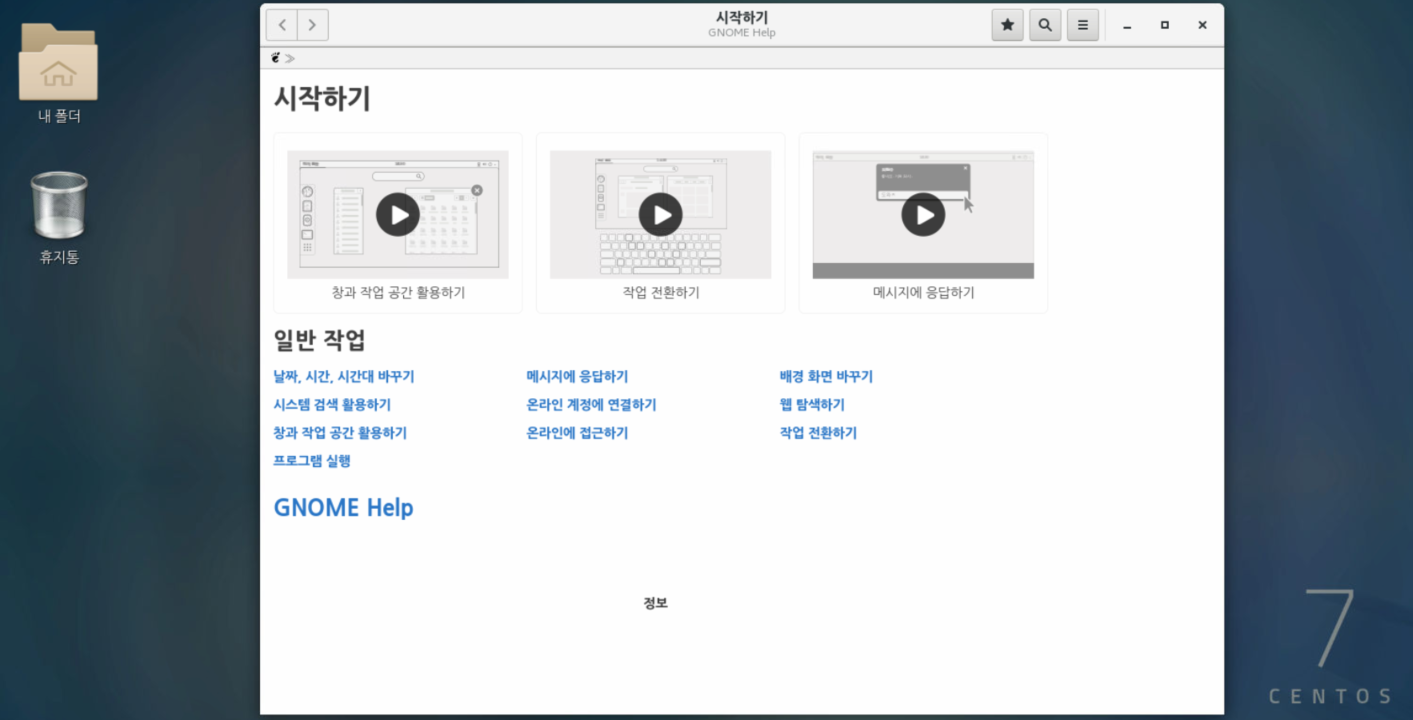Viewport: 1413px width, 720px height.
Task: Play the 창과 작업 공간 활용하기 video
Action: tap(398, 214)
